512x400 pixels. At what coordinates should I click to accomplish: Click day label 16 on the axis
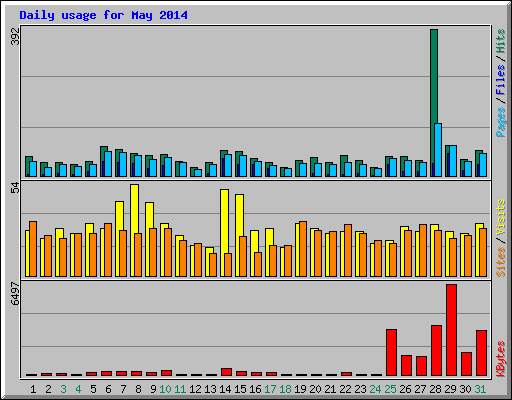255,389
